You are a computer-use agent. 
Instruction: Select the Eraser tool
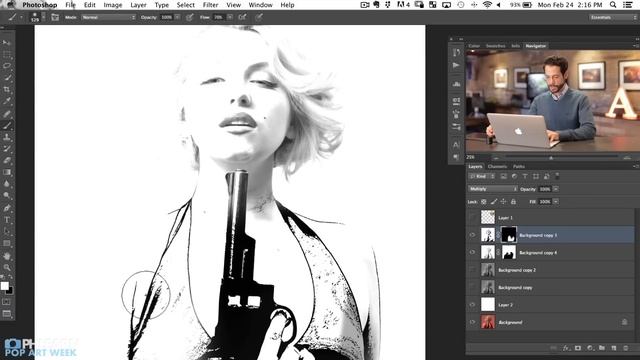point(7,160)
